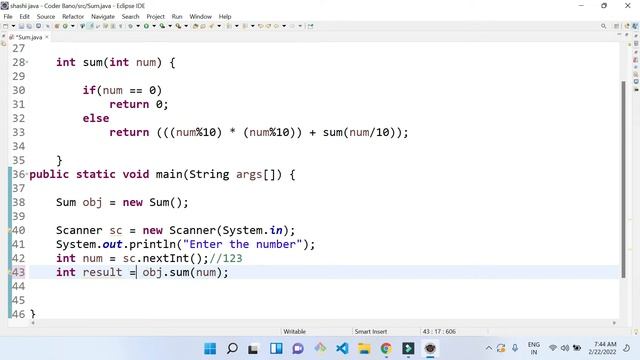The image size is (640, 360).
Task: Open the Windows Start menu
Action: coord(210,349)
